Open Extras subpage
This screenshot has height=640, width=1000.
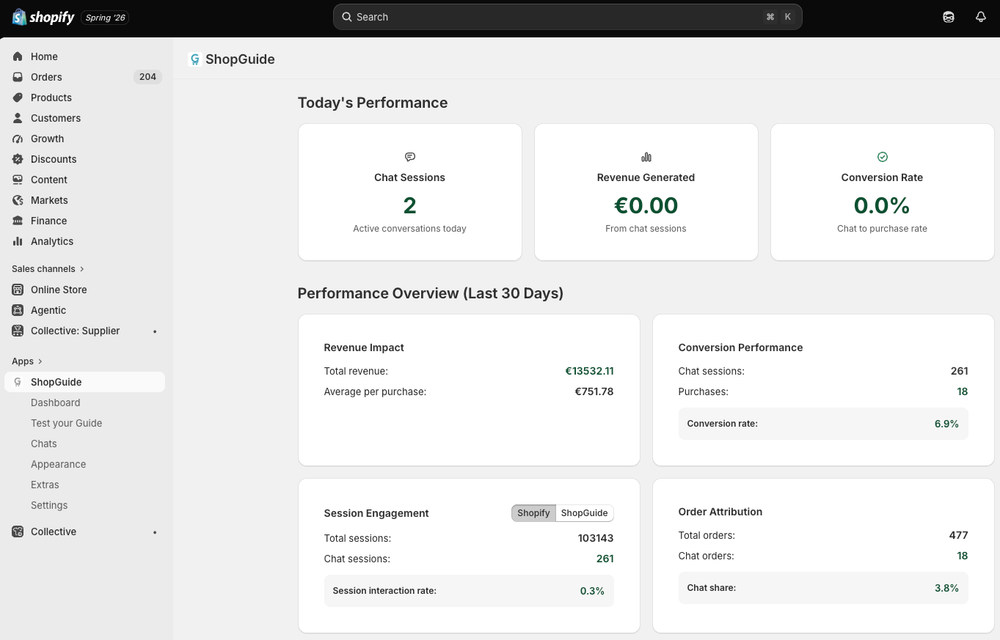click(45, 484)
